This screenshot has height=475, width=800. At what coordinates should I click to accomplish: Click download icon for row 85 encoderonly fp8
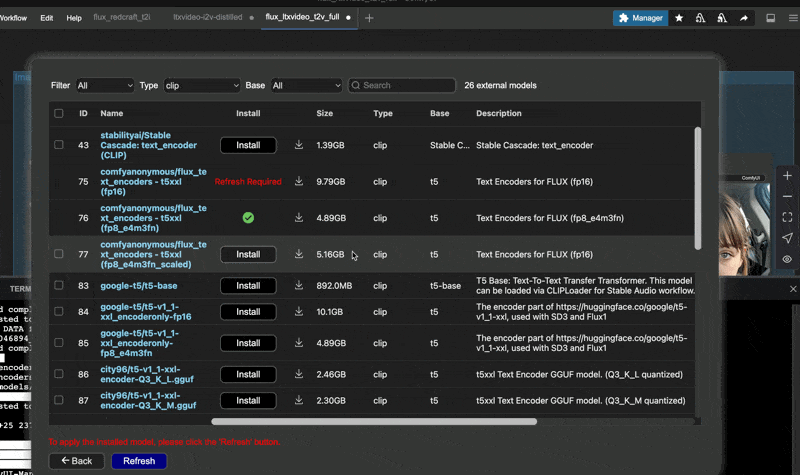click(299, 342)
